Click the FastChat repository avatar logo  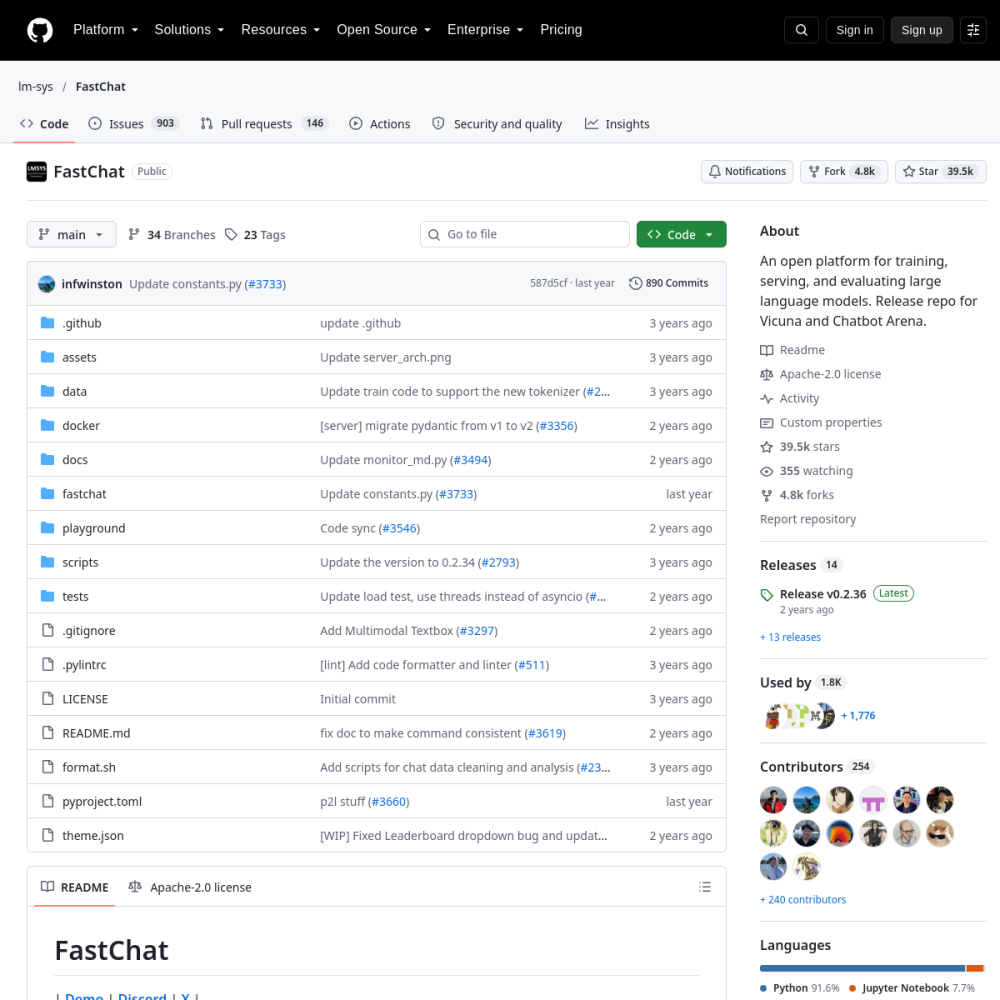36,172
